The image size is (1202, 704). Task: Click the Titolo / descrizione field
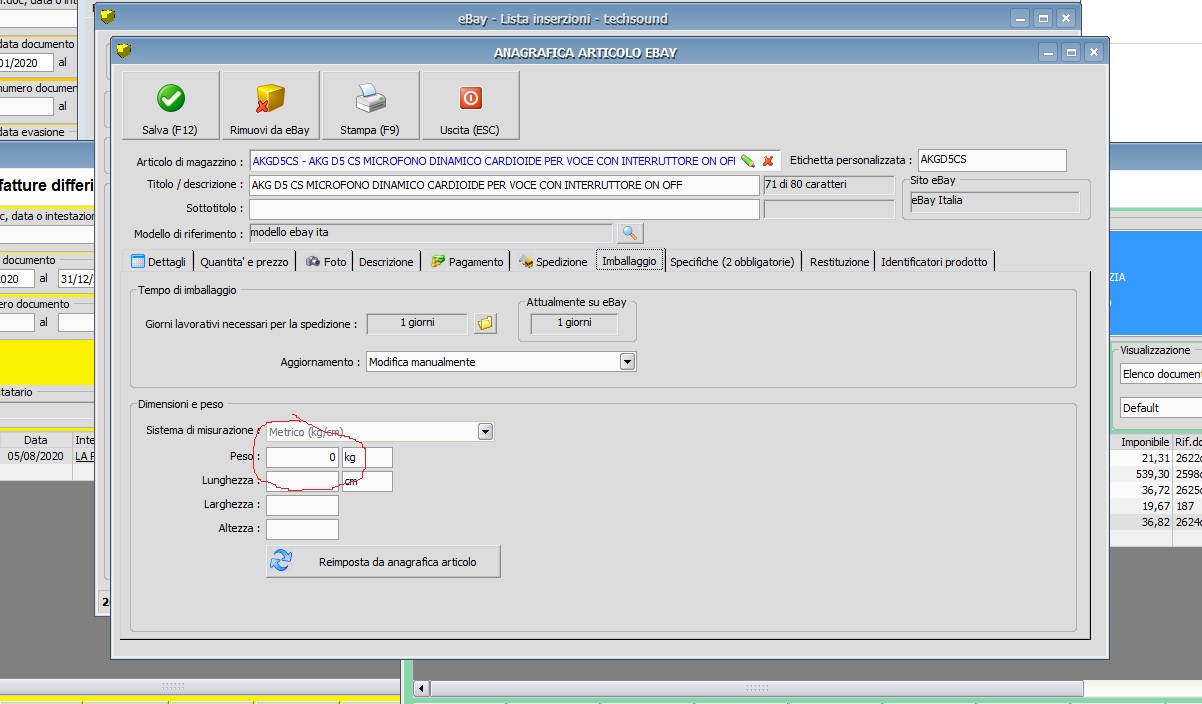tap(504, 185)
